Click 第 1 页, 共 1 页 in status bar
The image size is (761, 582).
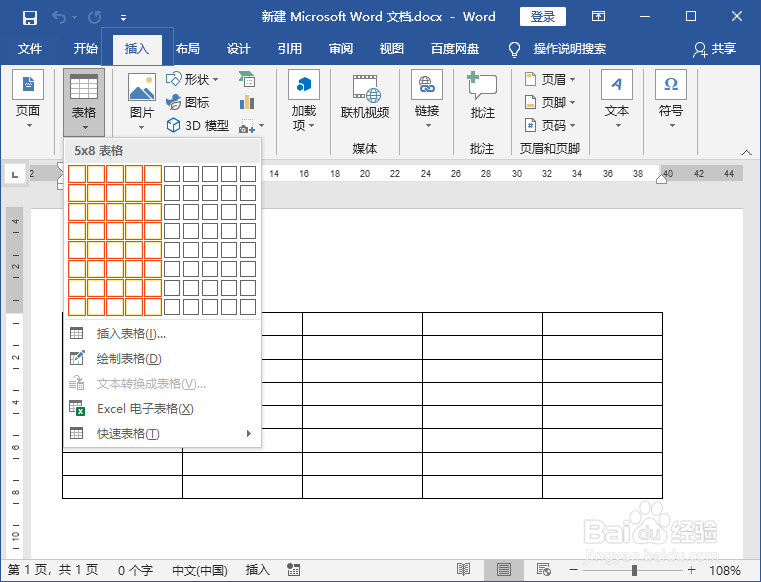53,570
